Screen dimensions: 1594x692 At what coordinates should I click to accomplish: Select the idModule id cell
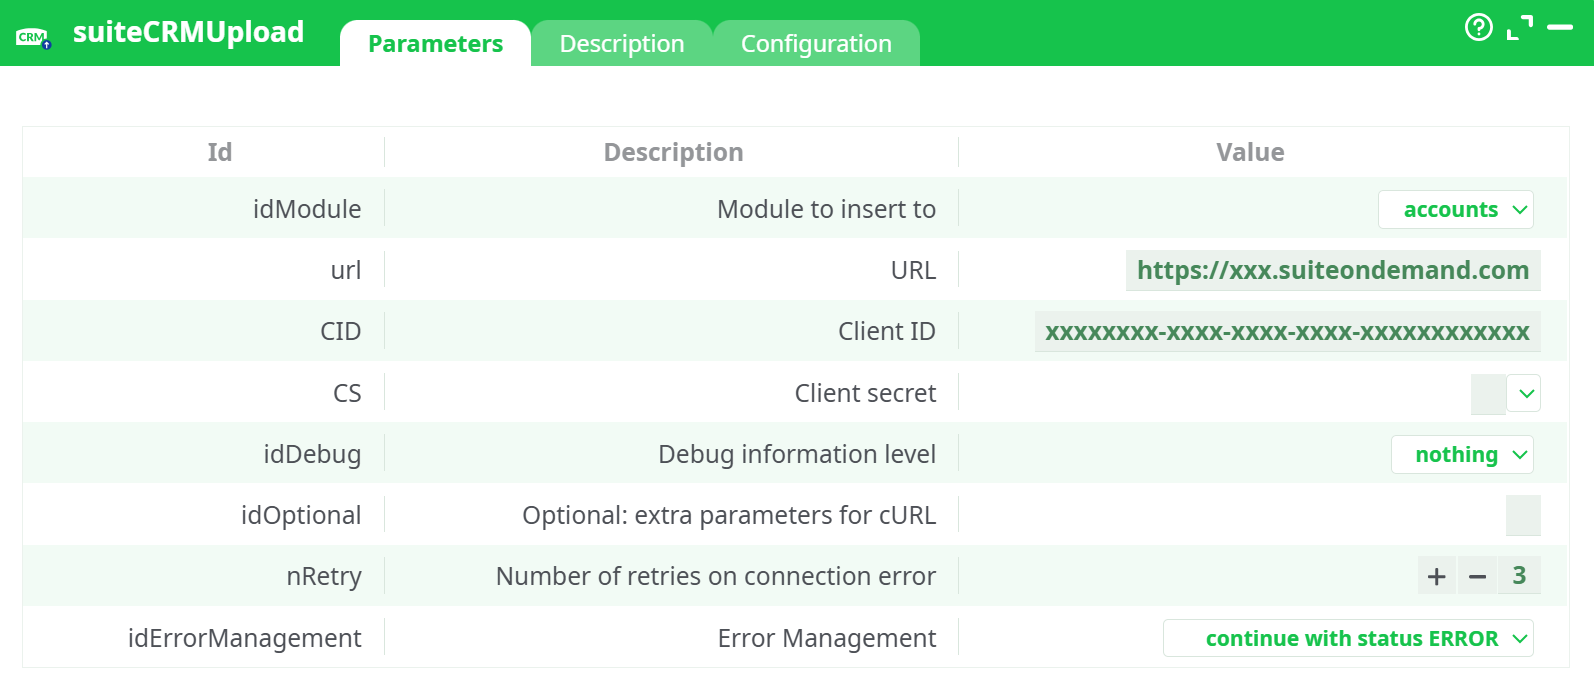click(x=307, y=209)
